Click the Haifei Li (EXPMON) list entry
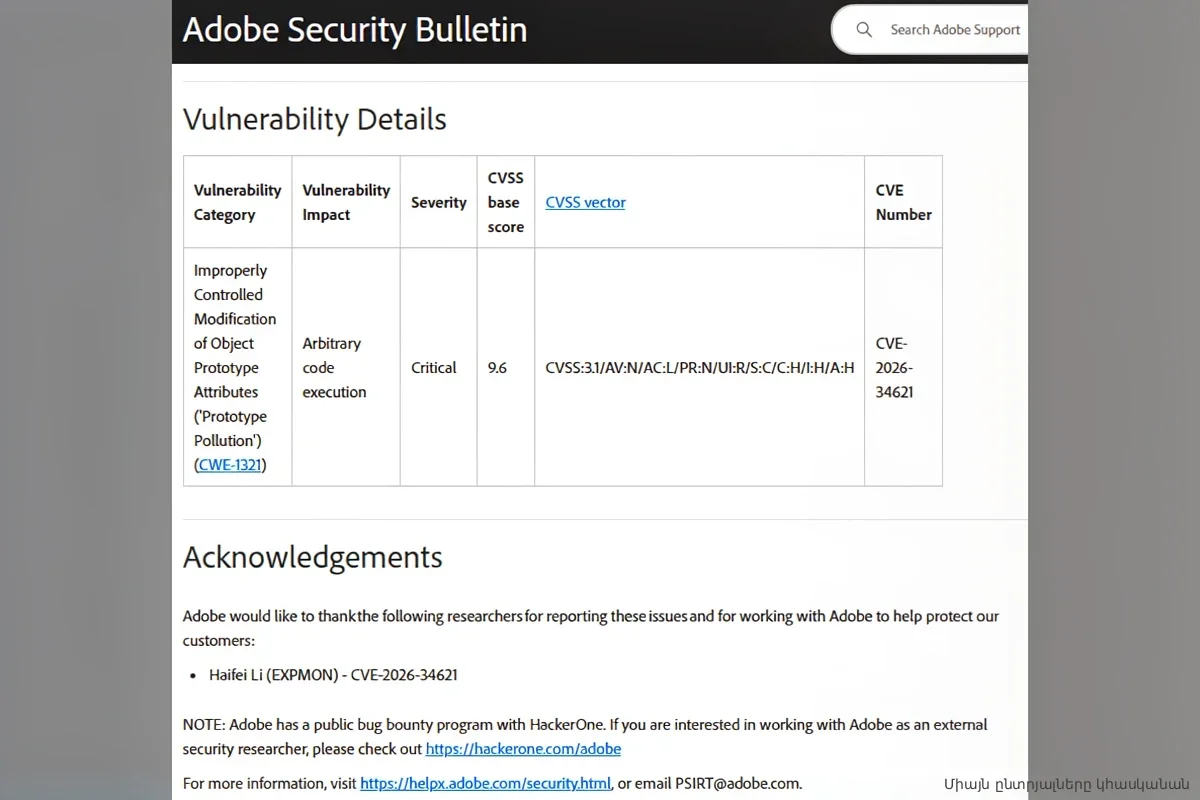This screenshot has height=800, width=1200. (333, 675)
